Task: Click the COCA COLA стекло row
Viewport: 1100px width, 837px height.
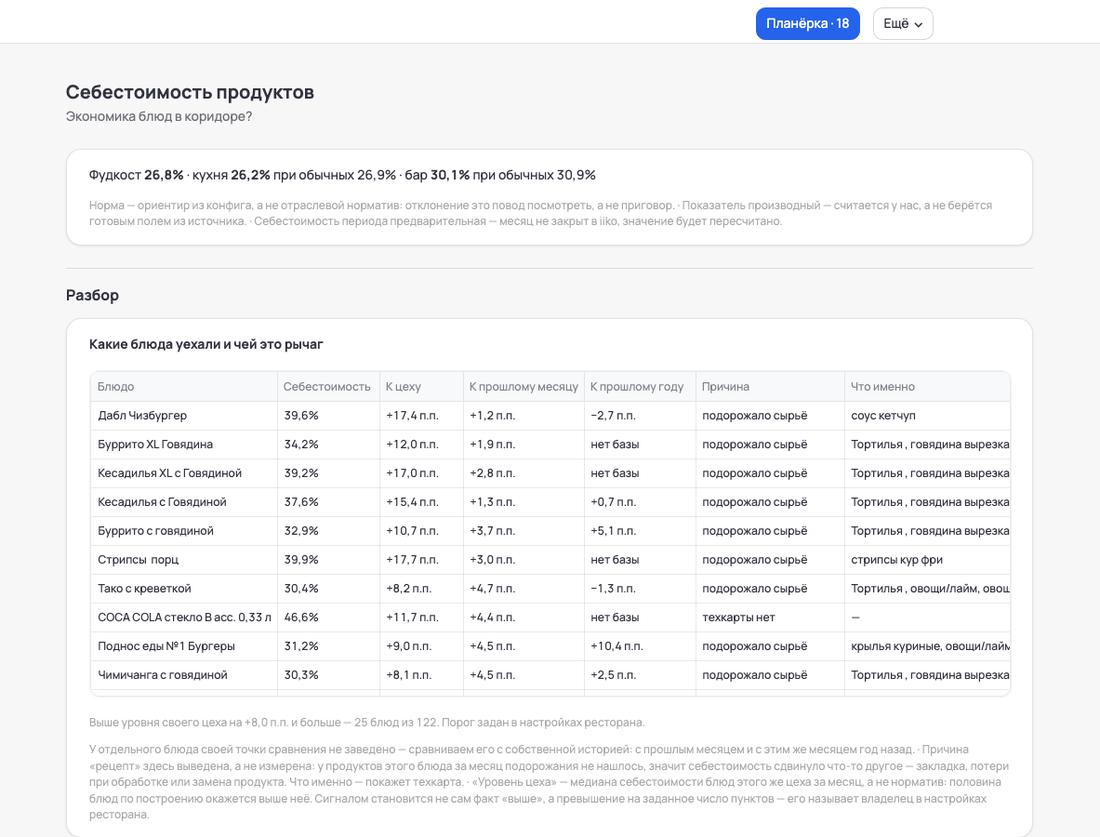Action: coord(550,617)
